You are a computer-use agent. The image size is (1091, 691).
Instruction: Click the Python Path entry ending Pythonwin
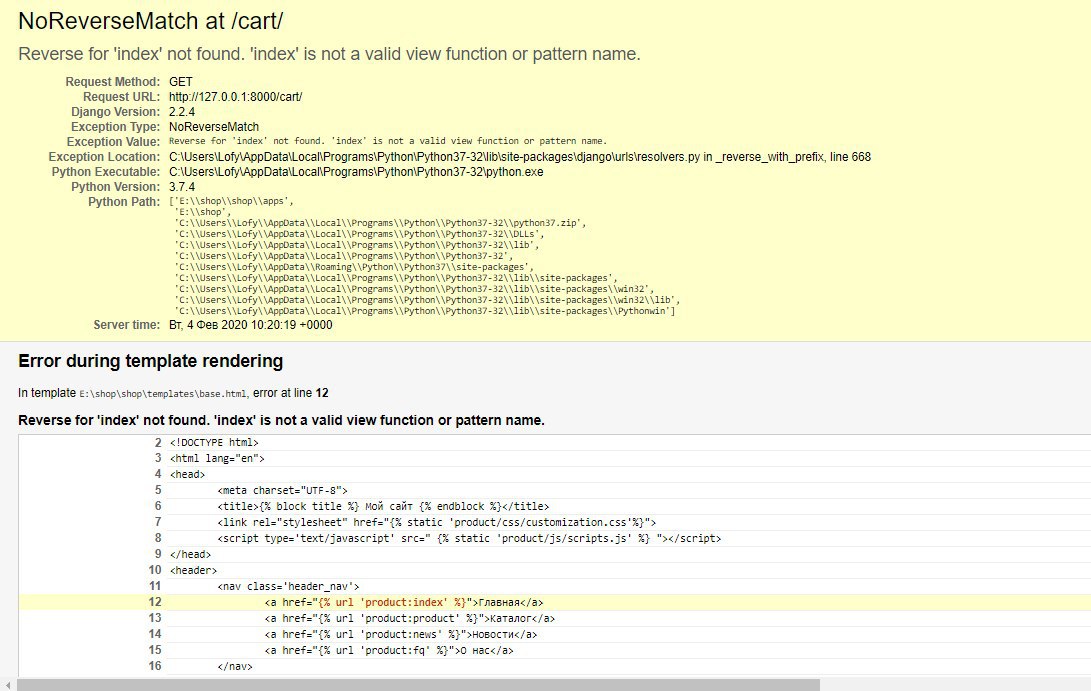(424, 311)
